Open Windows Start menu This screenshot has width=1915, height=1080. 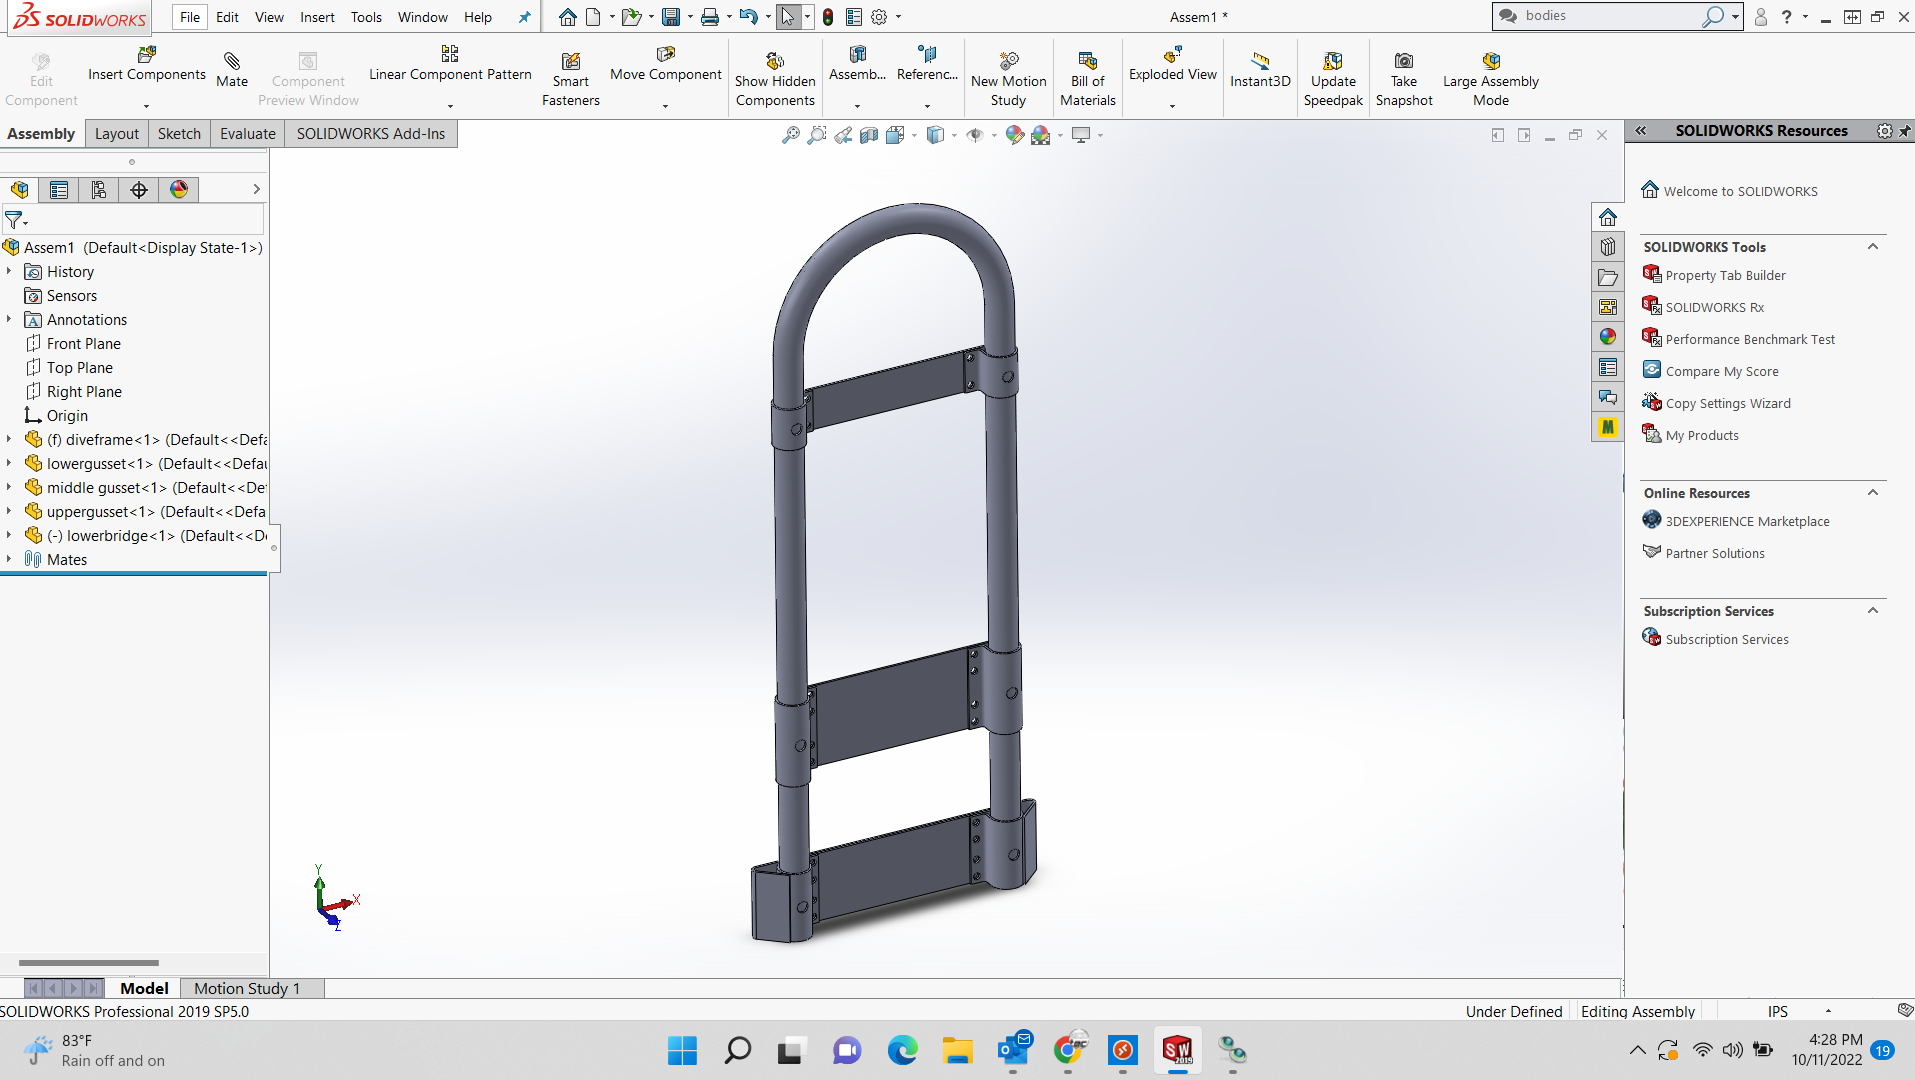tap(682, 1051)
